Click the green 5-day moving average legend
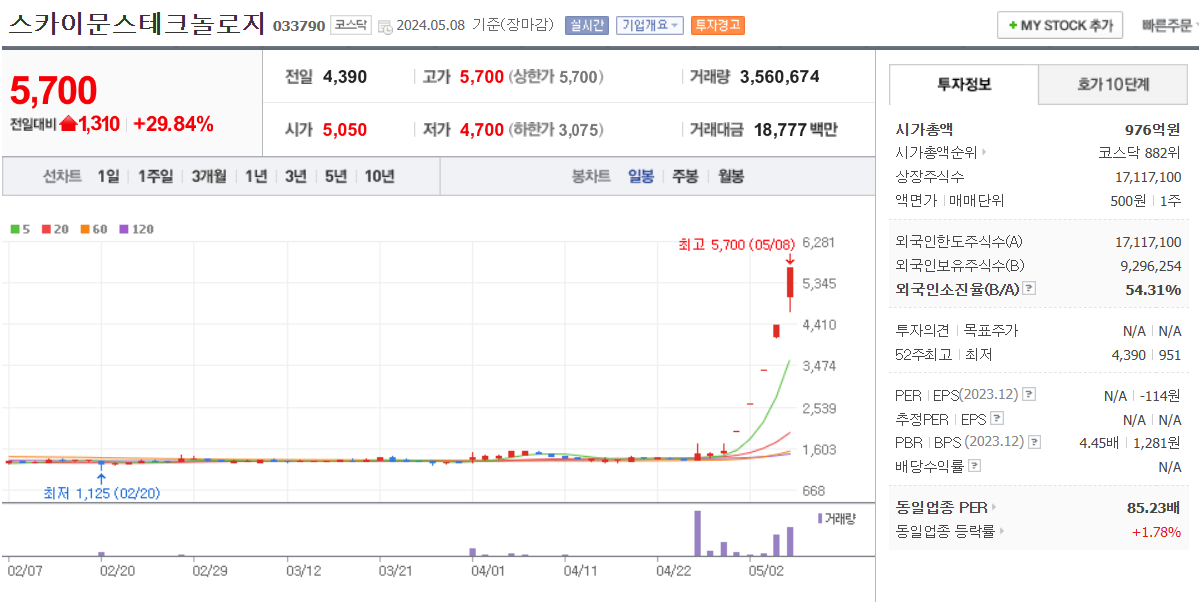Viewport: 1199px width, 602px height. point(20,229)
